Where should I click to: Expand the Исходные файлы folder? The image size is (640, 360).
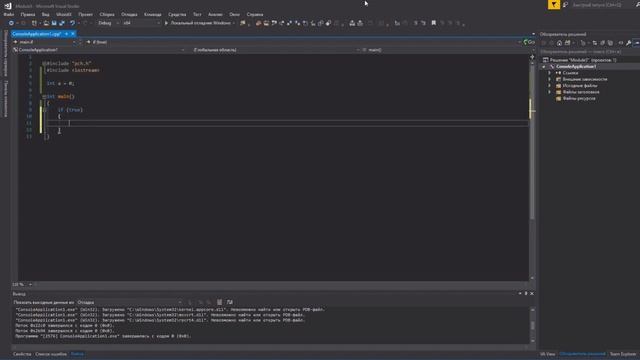point(550,86)
